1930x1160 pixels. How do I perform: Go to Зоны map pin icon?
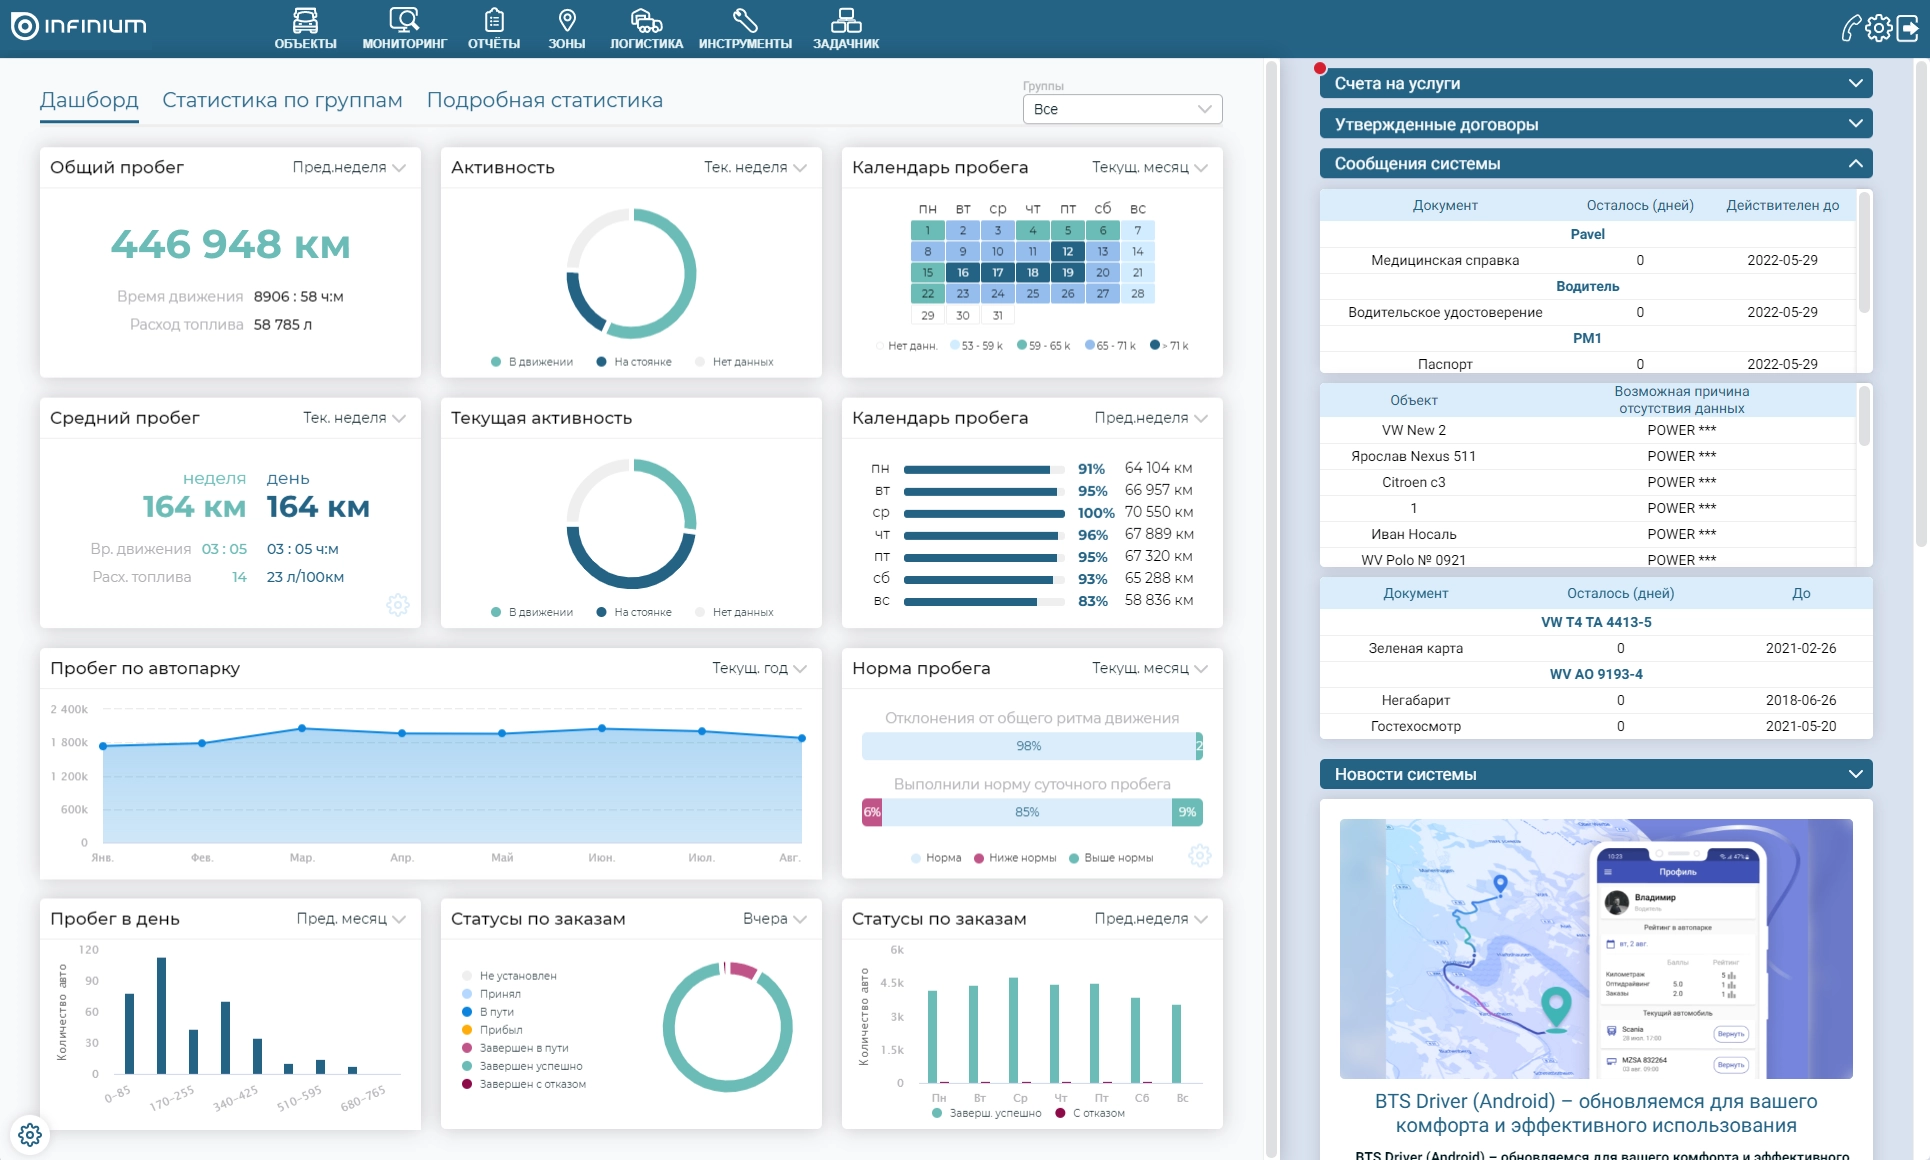[x=566, y=28]
